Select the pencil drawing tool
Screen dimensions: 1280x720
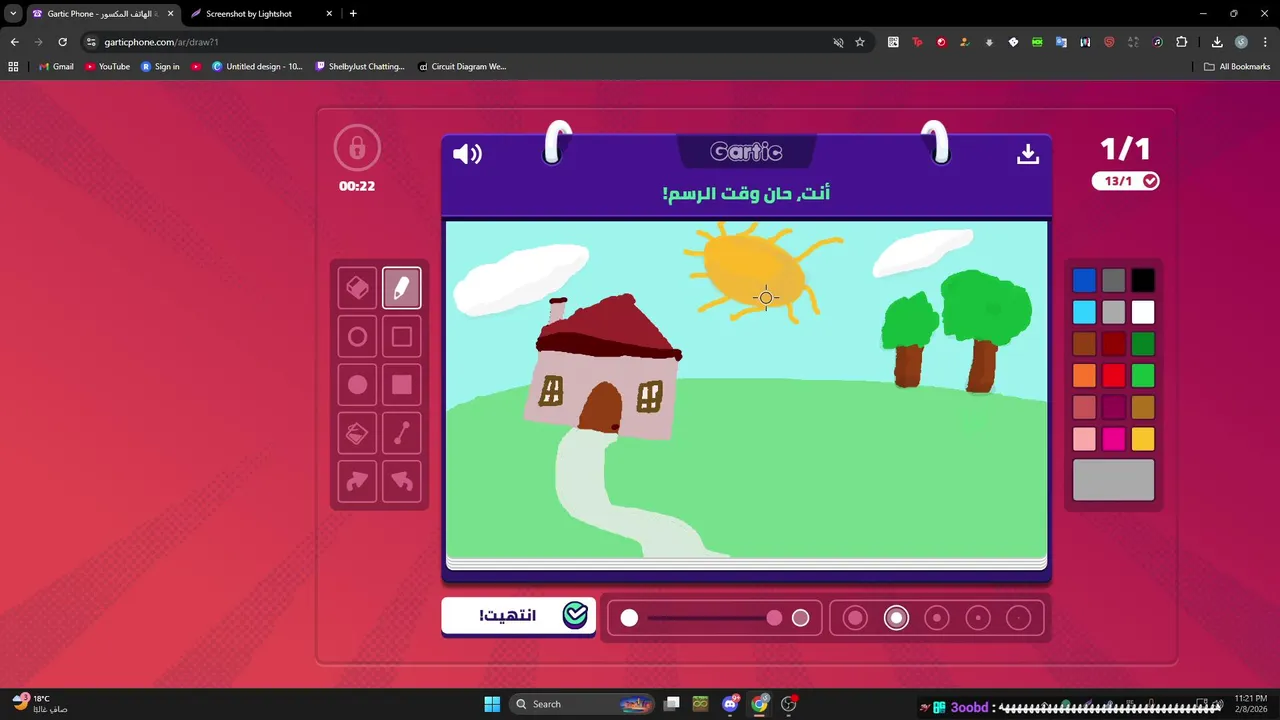(x=401, y=289)
